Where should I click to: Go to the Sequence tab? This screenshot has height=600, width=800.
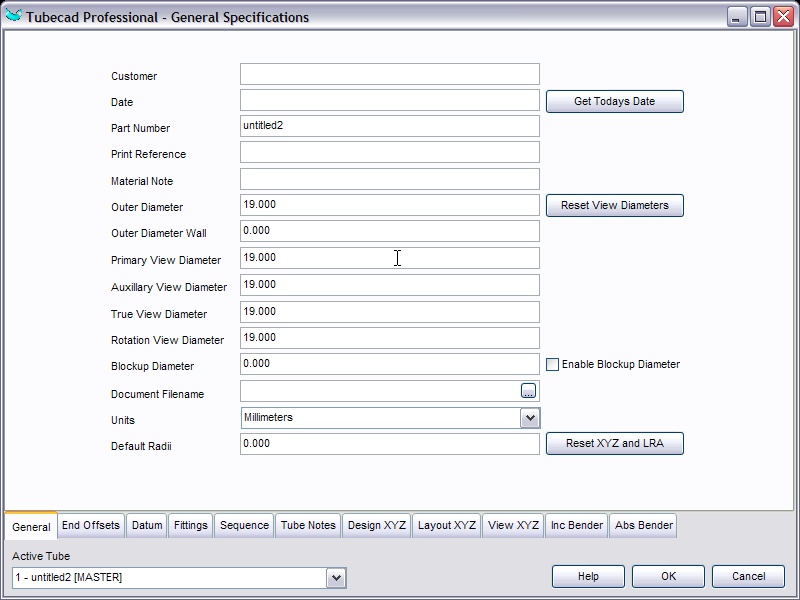click(x=244, y=525)
